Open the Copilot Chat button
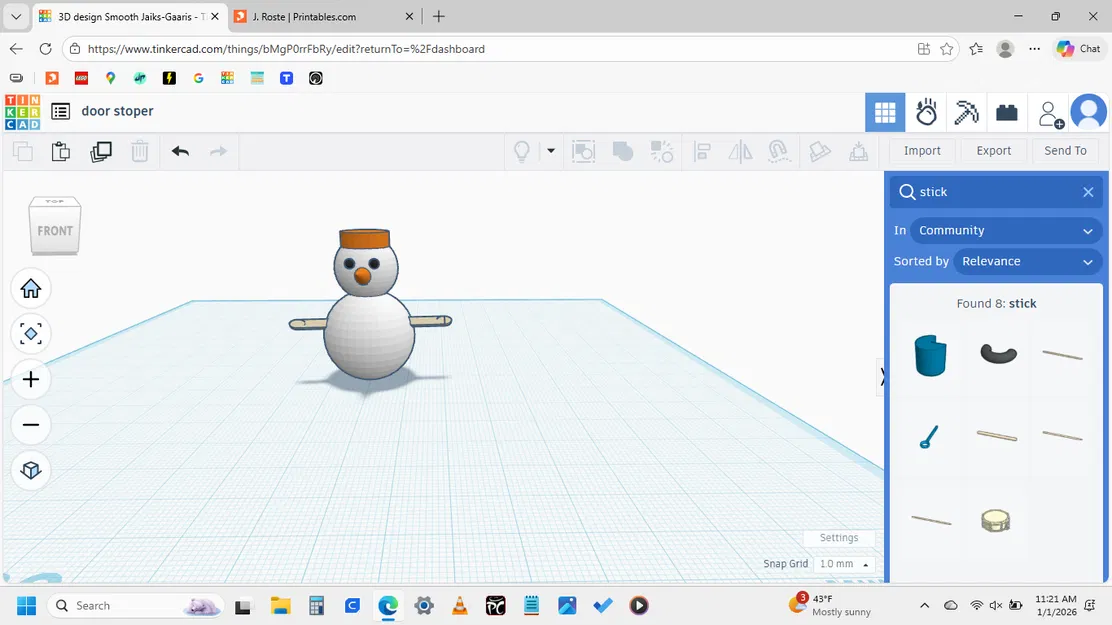Screen dimensions: 1112x625 point(1079,49)
